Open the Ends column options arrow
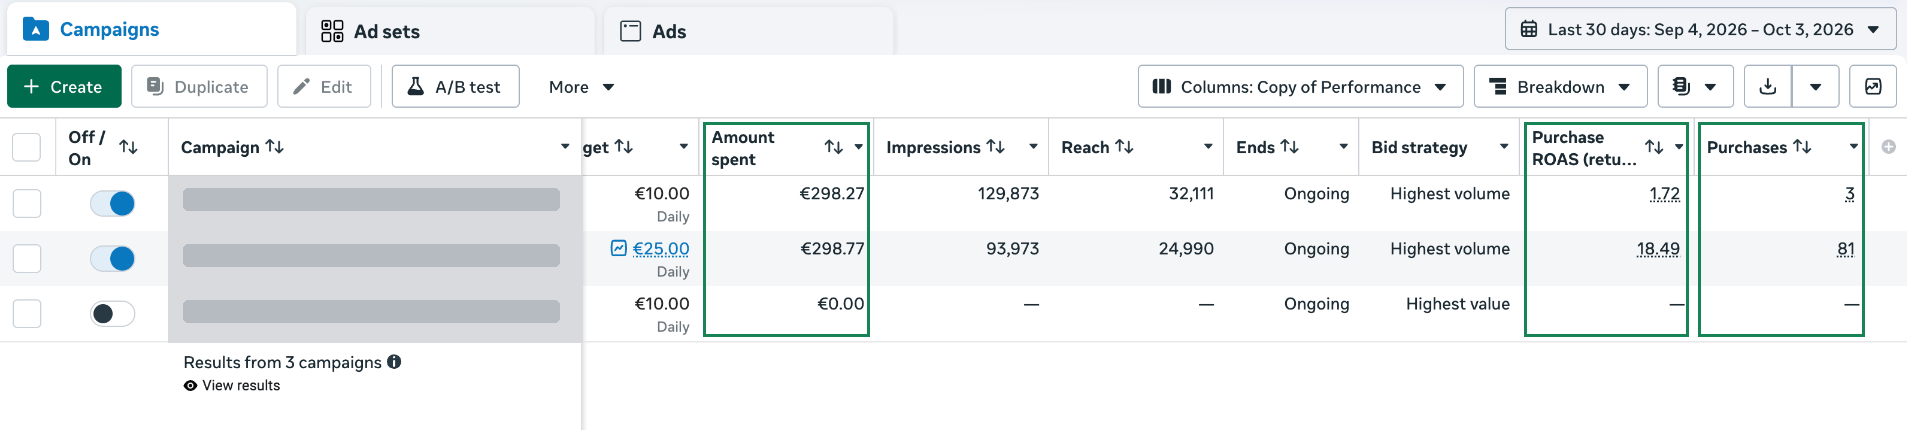The width and height of the screenshot is (1907, 430). click(x=1344, y=147)
